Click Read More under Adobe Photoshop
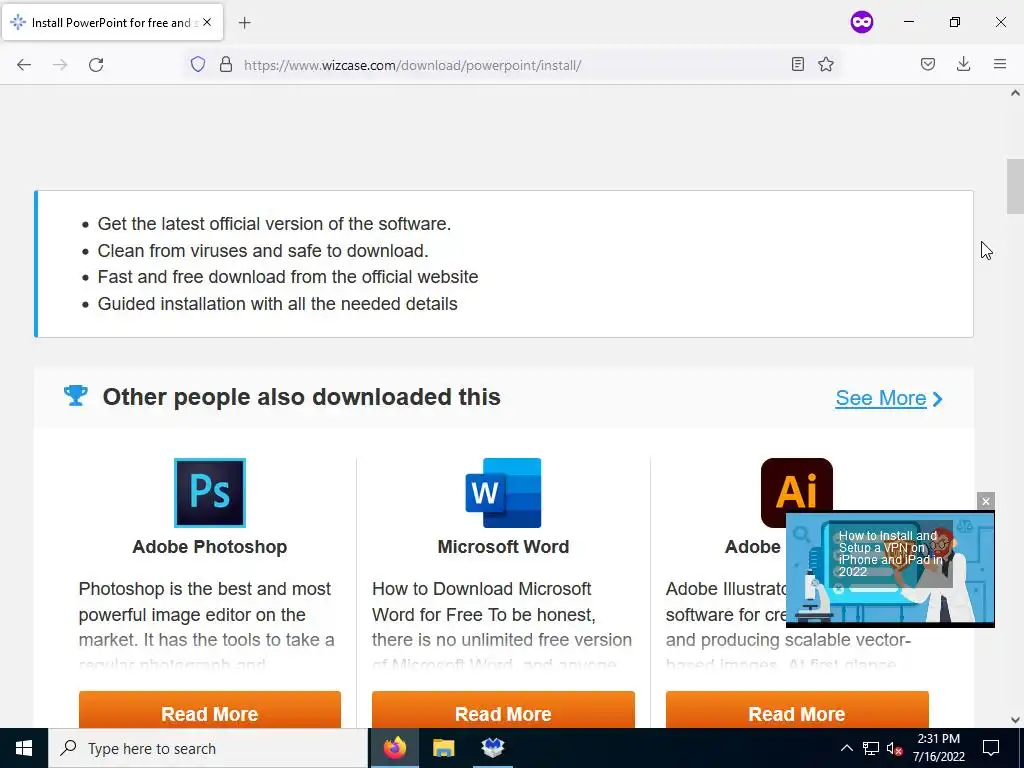 (210, 712)
